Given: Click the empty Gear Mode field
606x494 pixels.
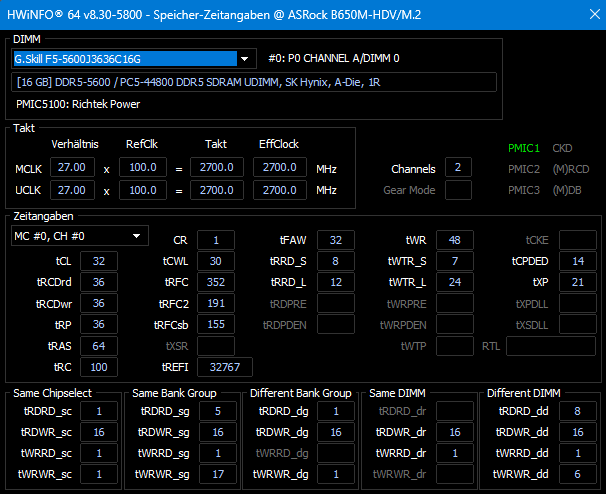Looking at the screenshot, I should point(458,190).
